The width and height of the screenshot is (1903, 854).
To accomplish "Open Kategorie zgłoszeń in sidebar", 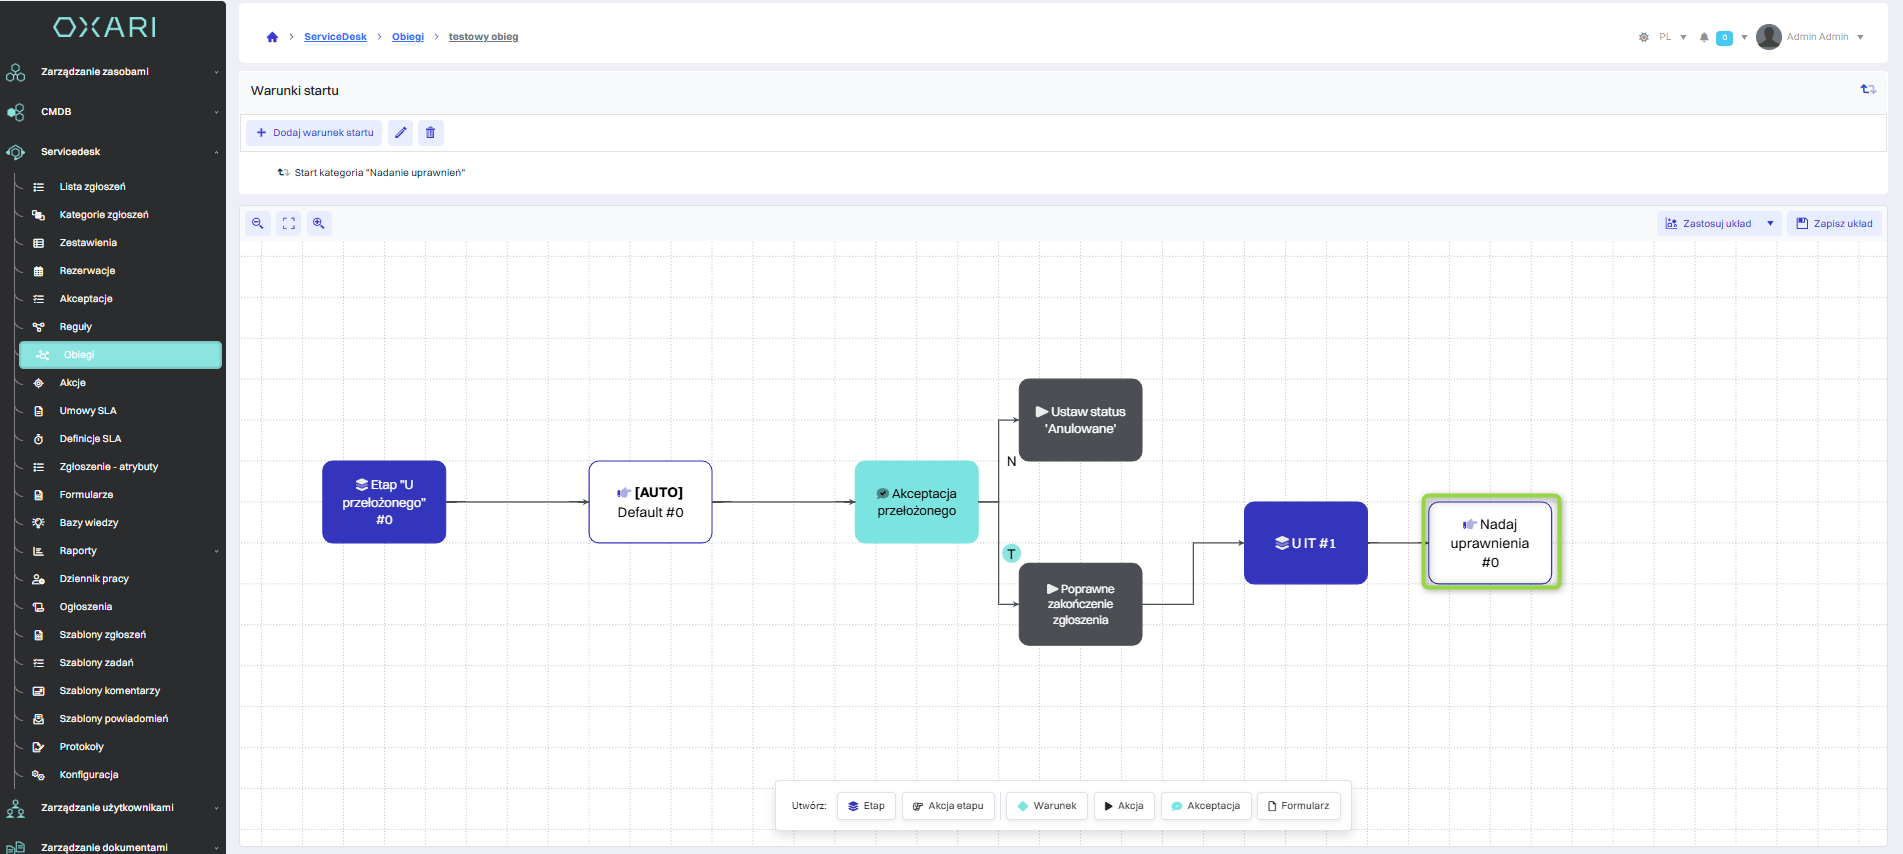I will [x=104, y=215].
